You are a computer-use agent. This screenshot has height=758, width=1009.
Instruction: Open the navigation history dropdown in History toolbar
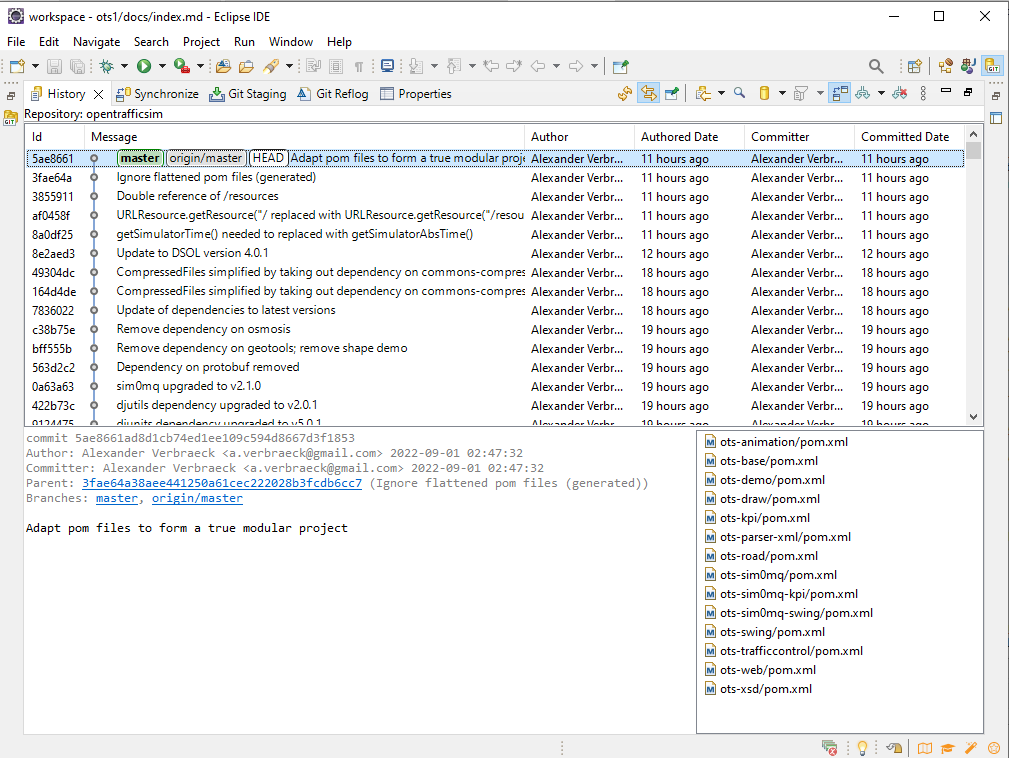point(721,94)
